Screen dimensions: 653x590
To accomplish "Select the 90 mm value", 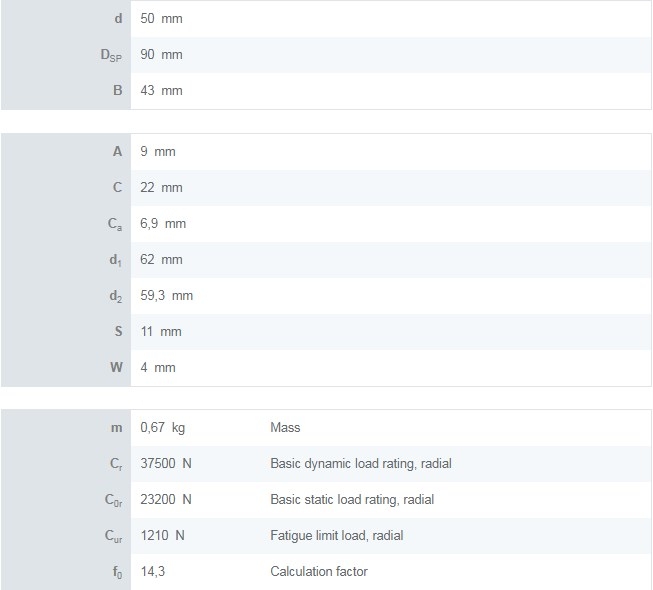I will click(161, 55).
